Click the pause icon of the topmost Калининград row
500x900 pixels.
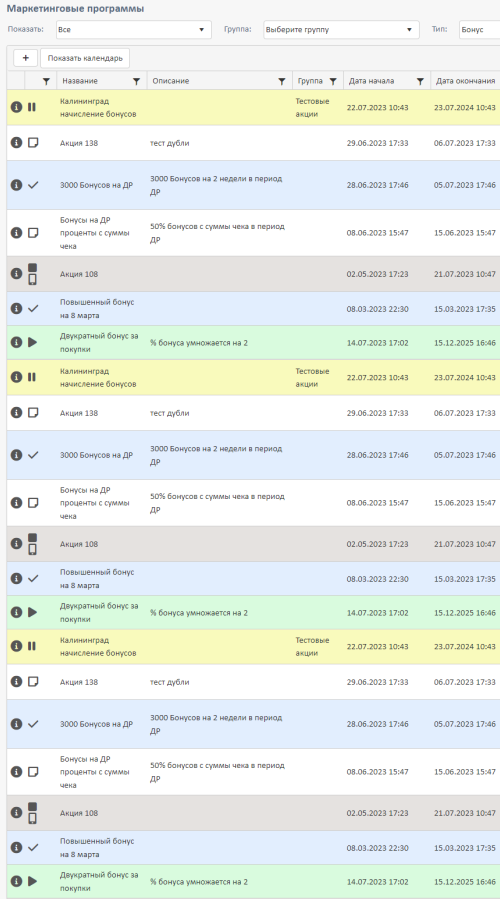pos(32,107)
